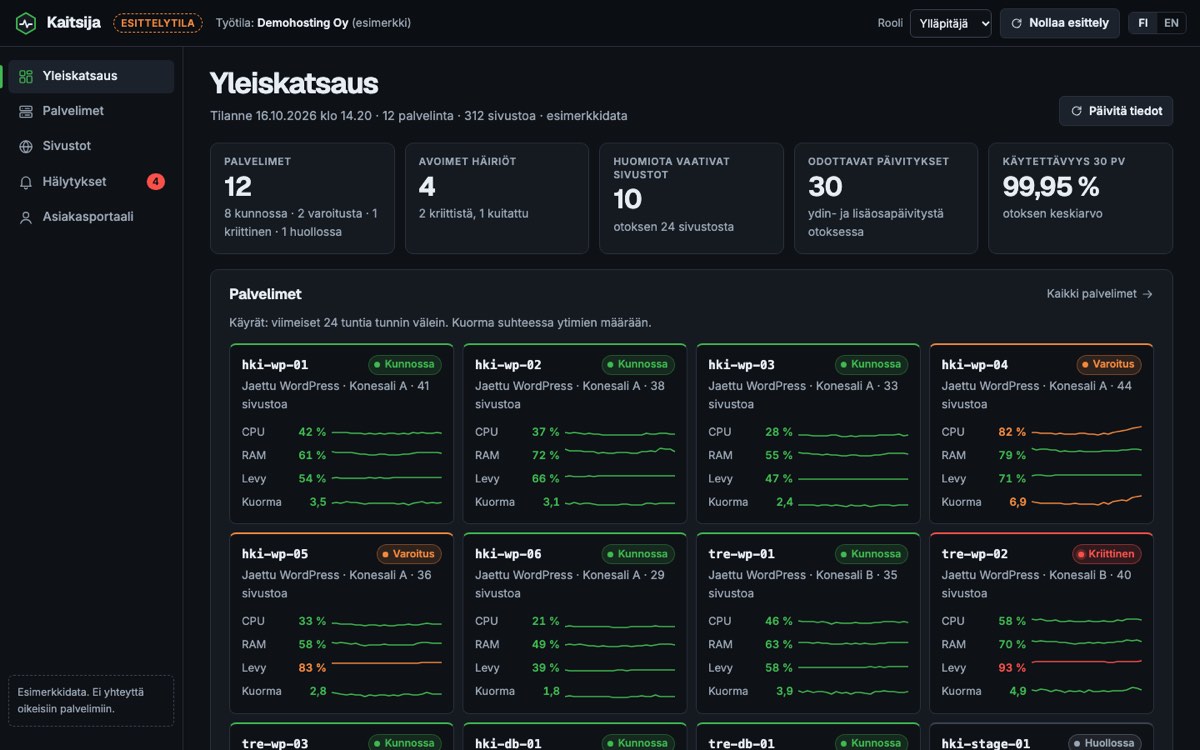This screenshot has width=1200, height=750.
Task: Click the Palvelimet server icon in sidebar
Action: click(26, 111)
